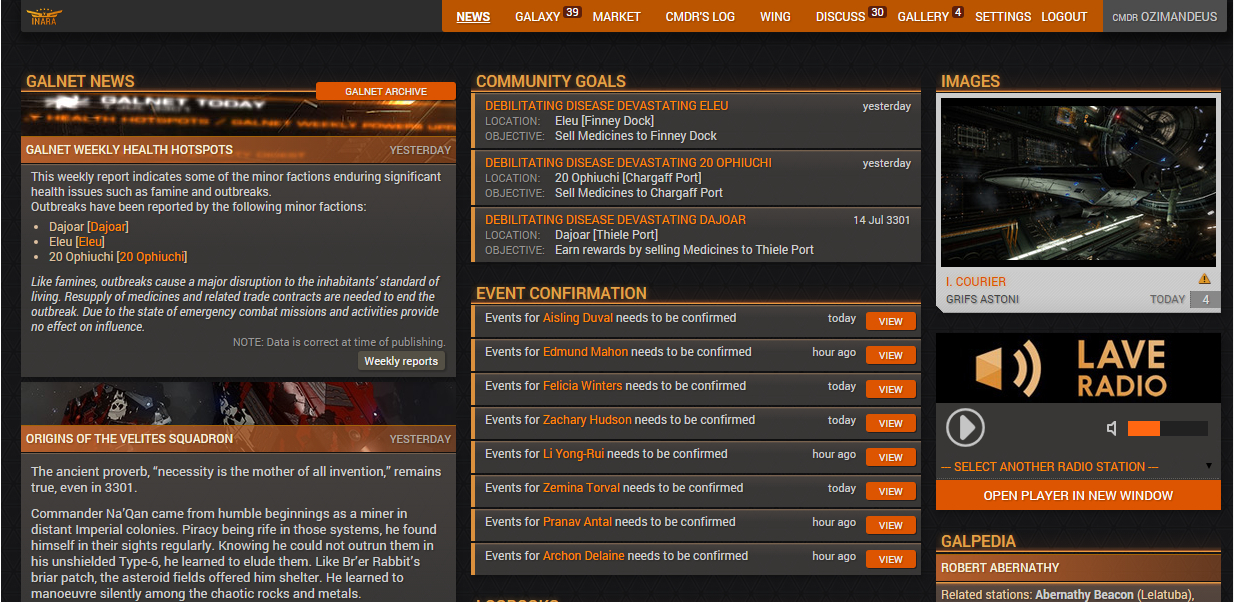Open CMDR'S LOG in the navigation

700,17
